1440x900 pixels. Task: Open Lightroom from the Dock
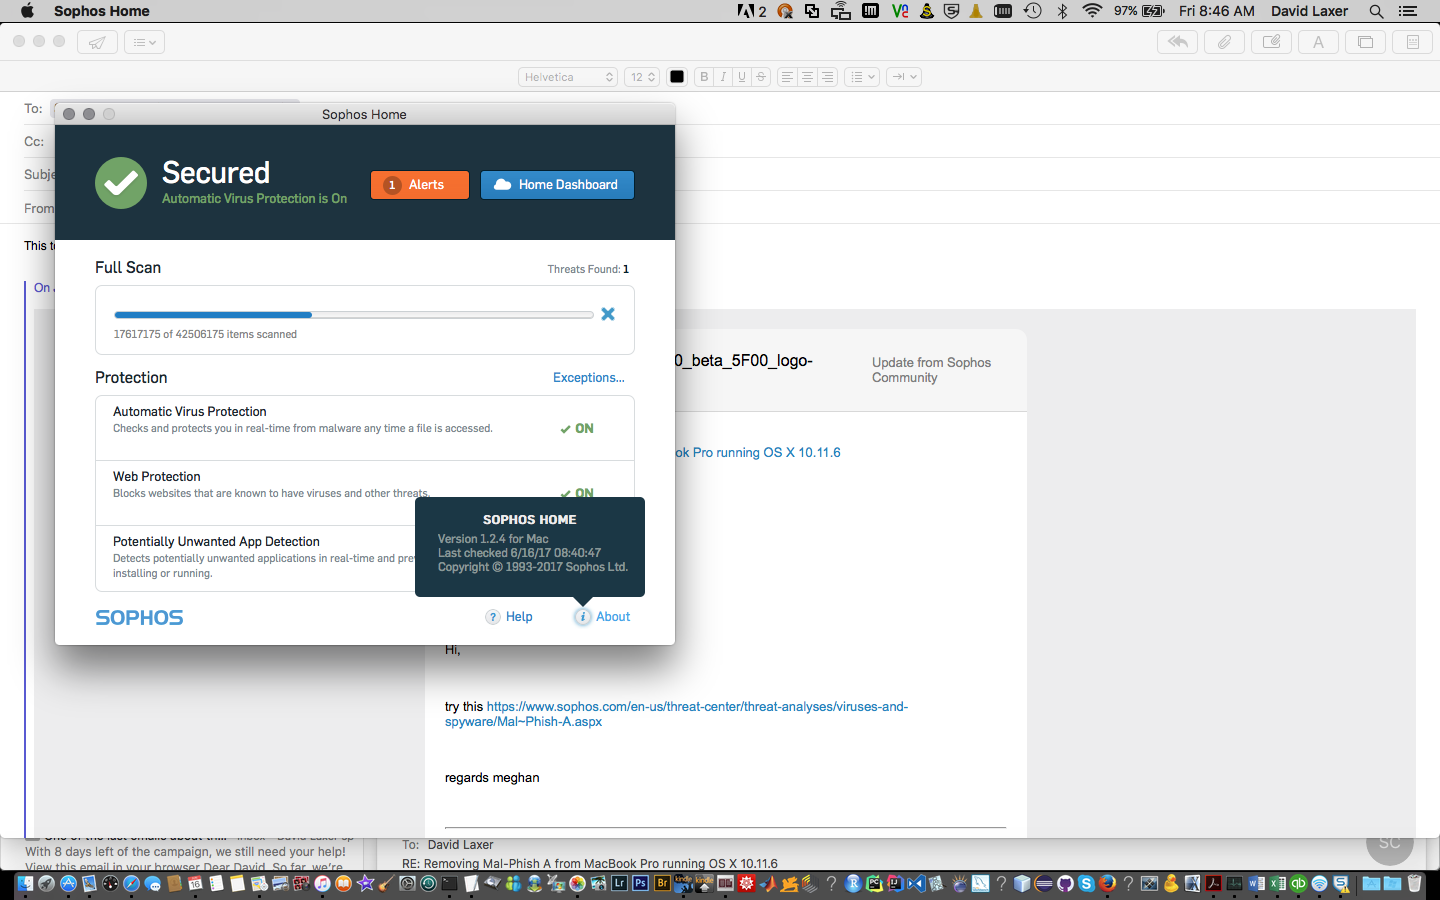[619, 883]
